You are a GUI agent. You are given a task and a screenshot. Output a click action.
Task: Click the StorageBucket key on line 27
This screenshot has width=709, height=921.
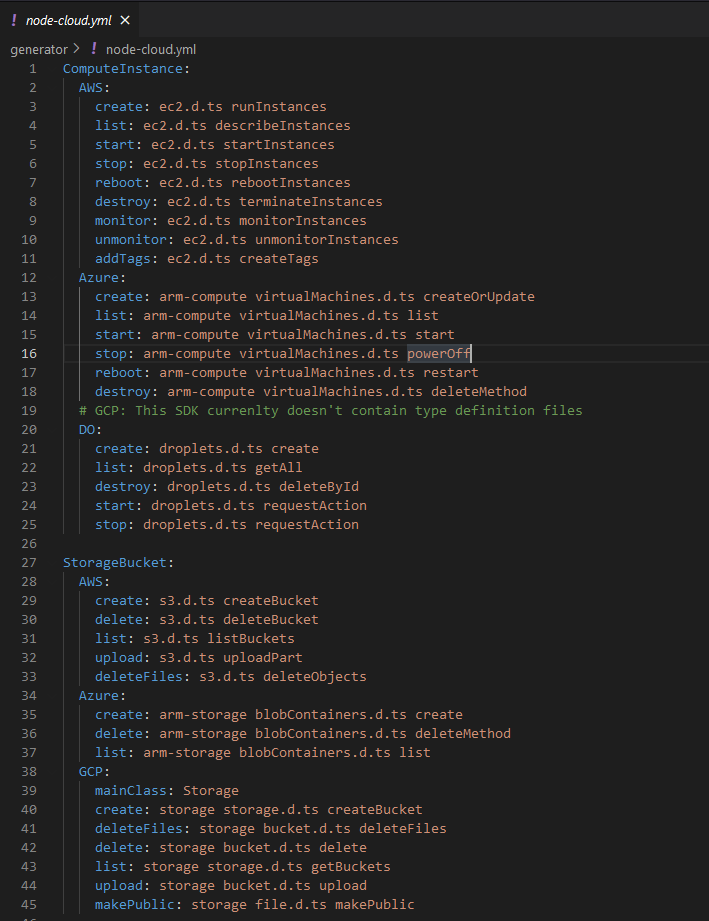point(115,563)
